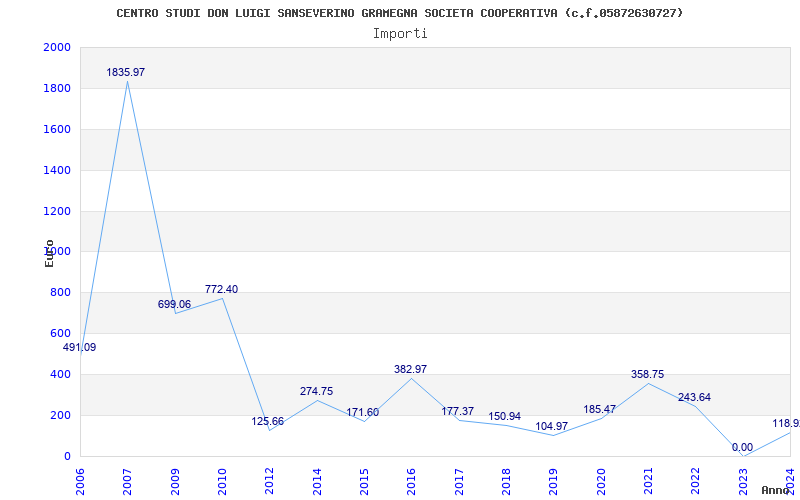Image resolution: width=800 pixels, height=500 pixels.
Task: Click the x-axis year 2021
Action: (x=648, y=481)
